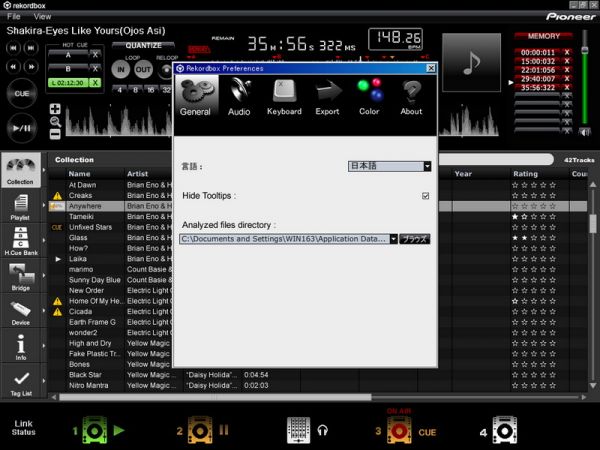Delete Hot Cue B with its X
This screenshot has height=450, width=600.
tap(95, 69)
